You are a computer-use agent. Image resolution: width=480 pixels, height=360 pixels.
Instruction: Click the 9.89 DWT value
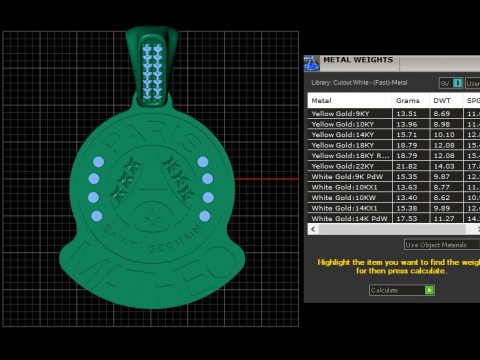tap(442, 208)
